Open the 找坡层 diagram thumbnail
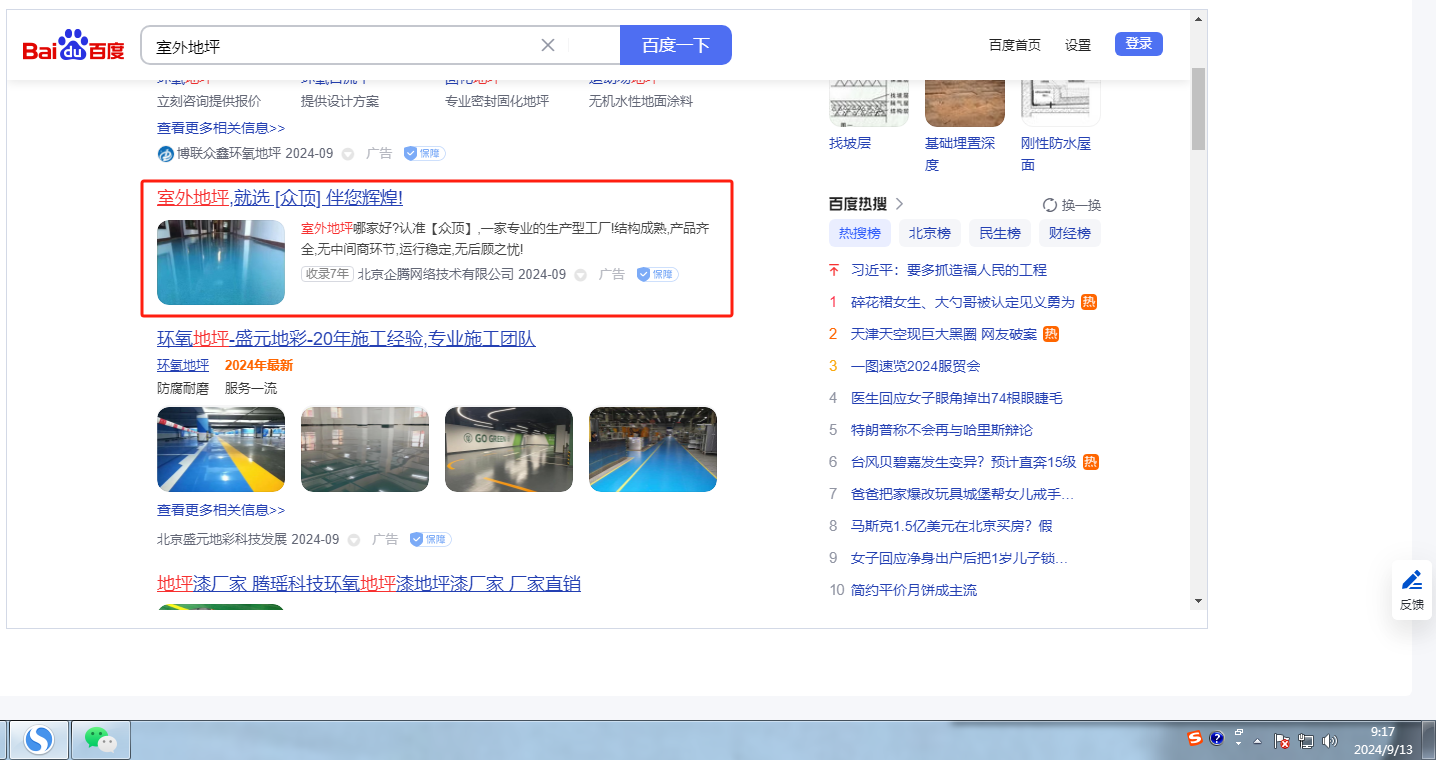Image resolution: width=1436 pixels, height=760 pixels. [869, 101]
